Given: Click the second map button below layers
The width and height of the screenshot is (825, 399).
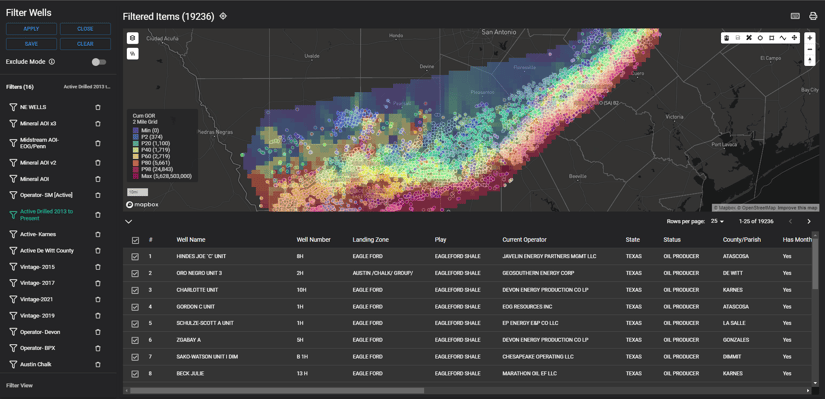Looking at the screenshot, I should 133,54.
